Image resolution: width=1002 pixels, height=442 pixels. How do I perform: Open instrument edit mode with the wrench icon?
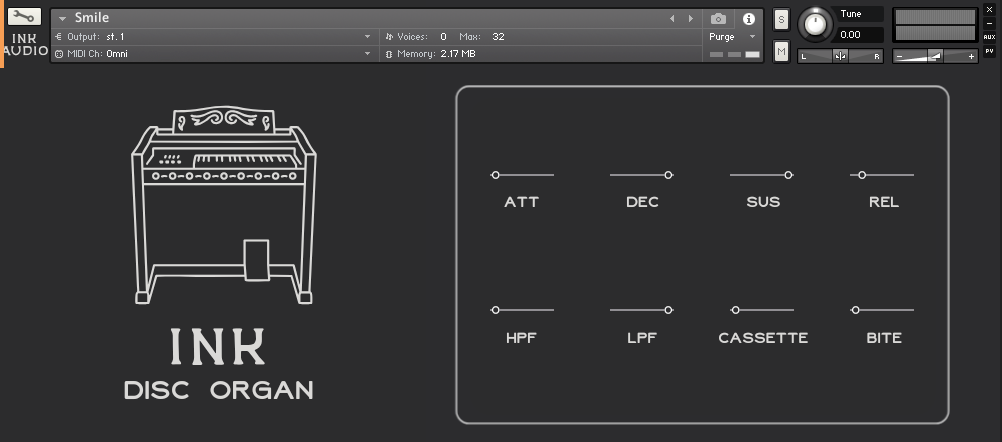(x=25, y=17)
